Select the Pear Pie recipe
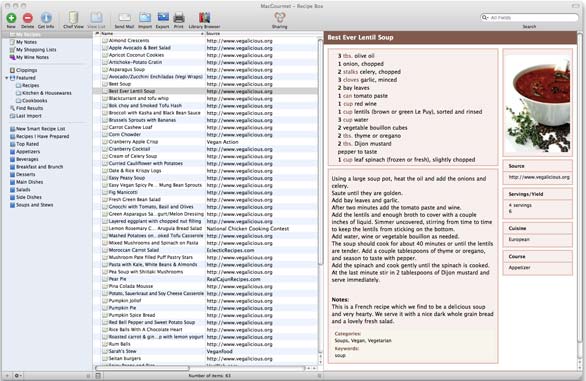This screenshot has width=586, height=381. point(205,279)
